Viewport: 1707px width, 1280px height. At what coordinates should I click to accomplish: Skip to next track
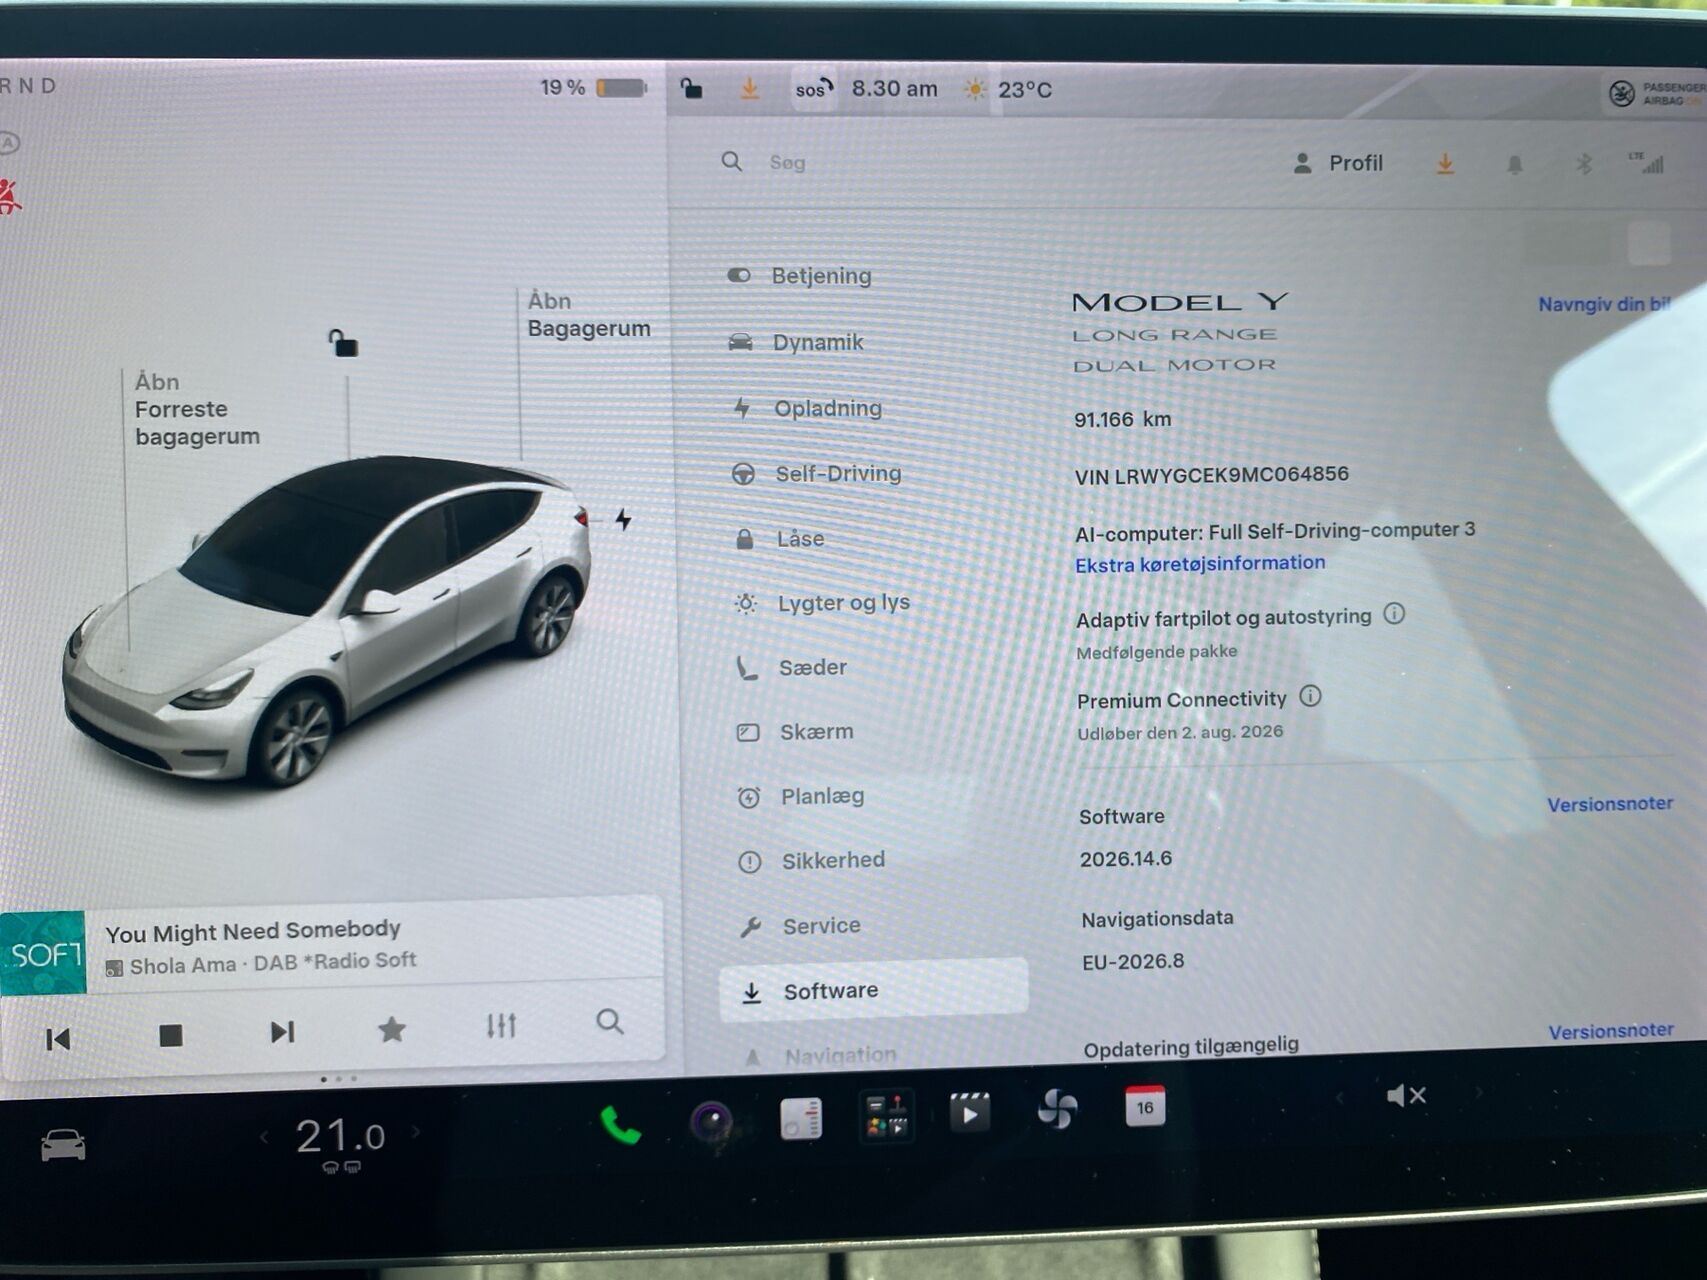282,1032
